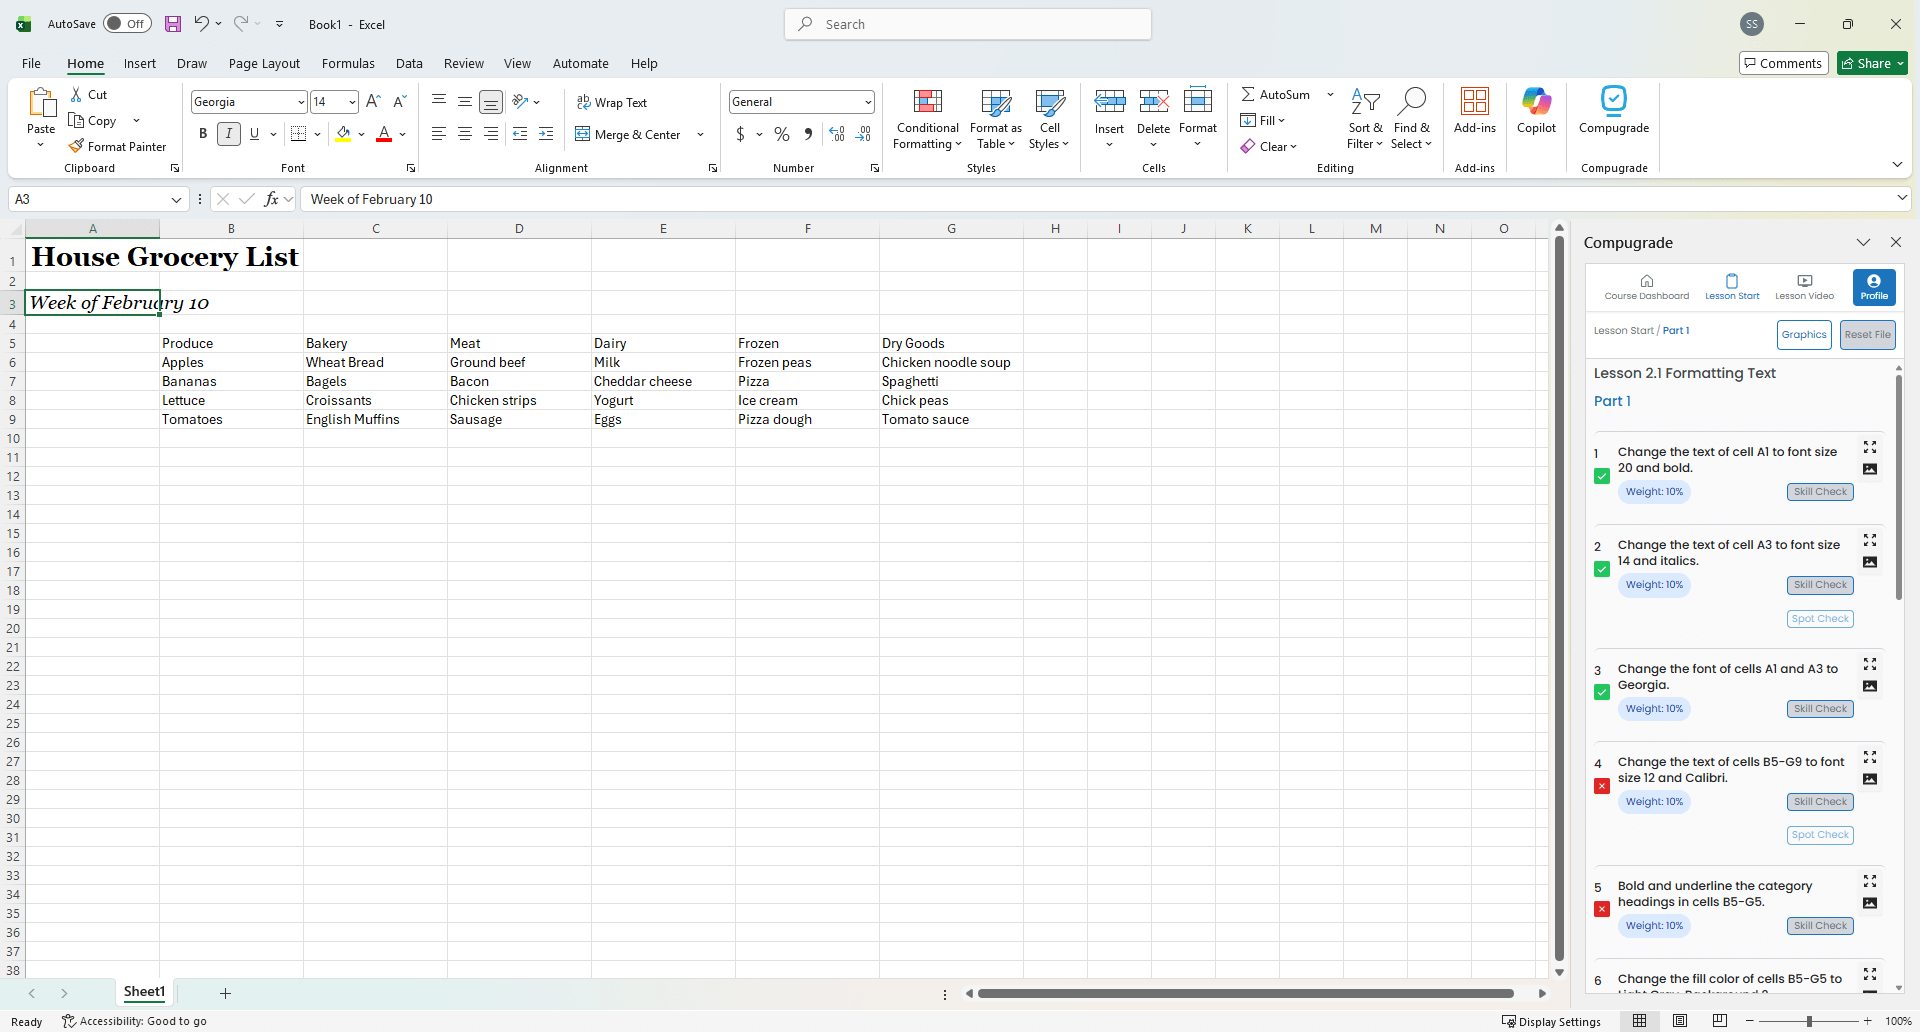Click the Reset File button
Viewport: 1920px width, 1032px height.
click(1867, 334)
